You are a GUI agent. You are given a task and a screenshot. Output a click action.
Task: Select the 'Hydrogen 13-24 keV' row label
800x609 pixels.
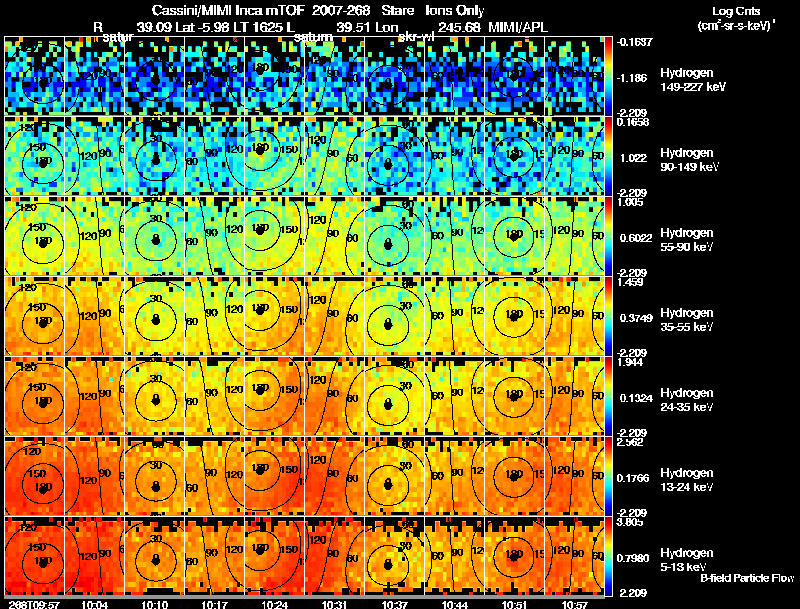(x=686, y=479)
